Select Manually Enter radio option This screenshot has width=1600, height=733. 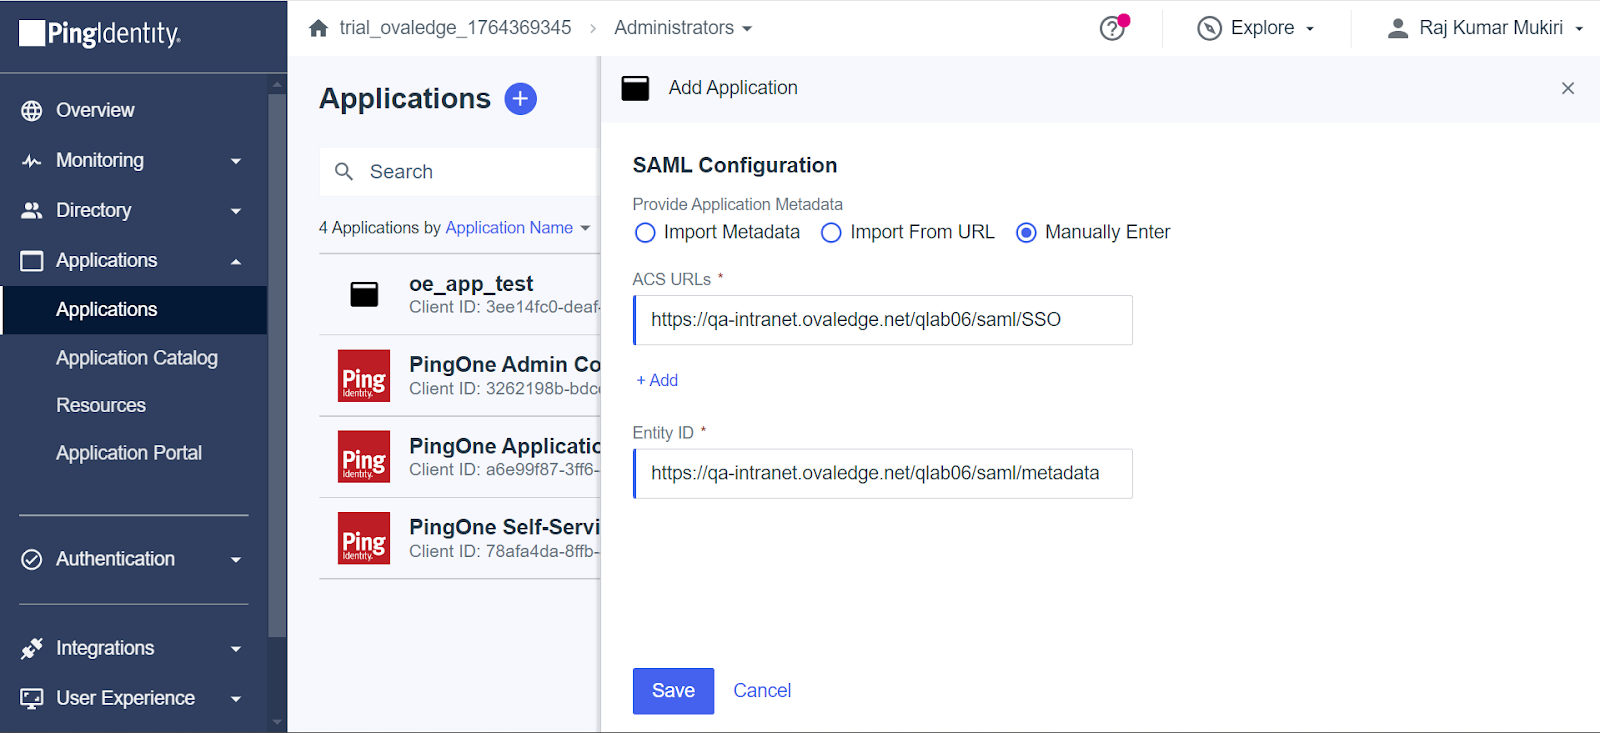1026,233
